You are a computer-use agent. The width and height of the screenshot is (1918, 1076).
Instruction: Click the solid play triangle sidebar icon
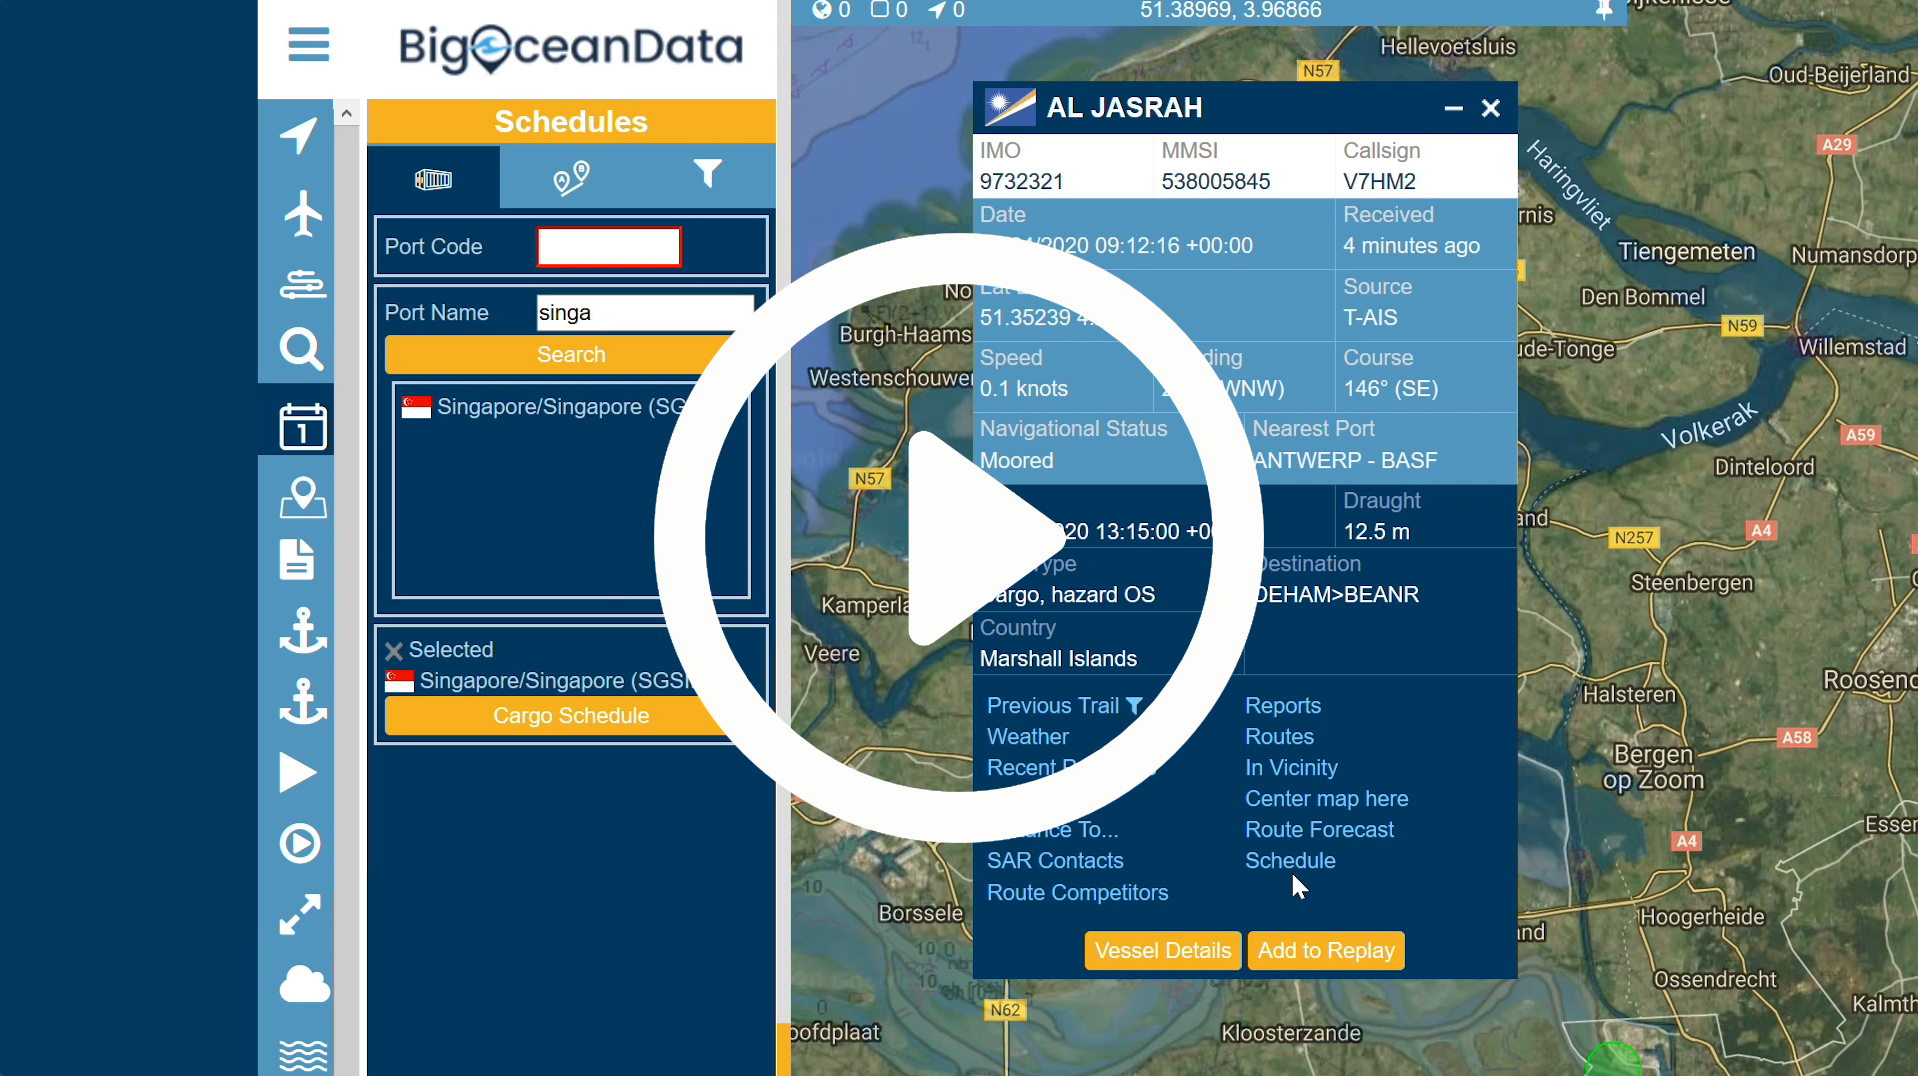point(297,773)
